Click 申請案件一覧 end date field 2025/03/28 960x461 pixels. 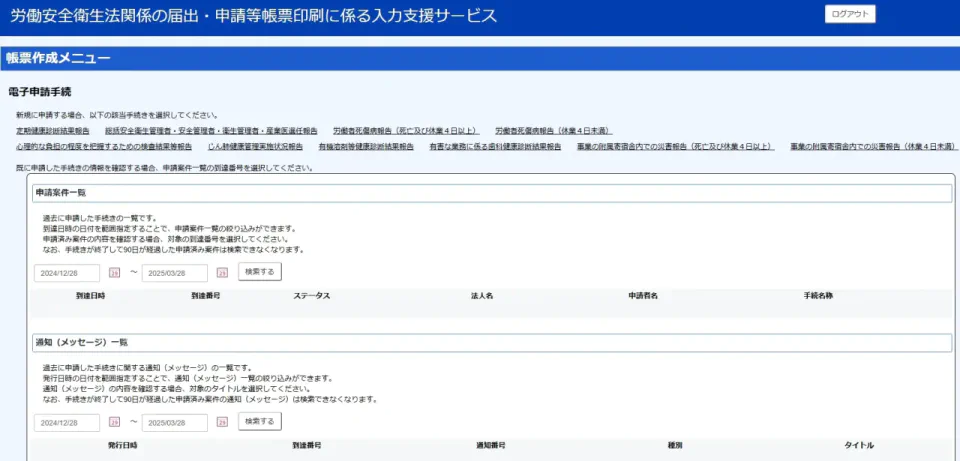[175, 272]
